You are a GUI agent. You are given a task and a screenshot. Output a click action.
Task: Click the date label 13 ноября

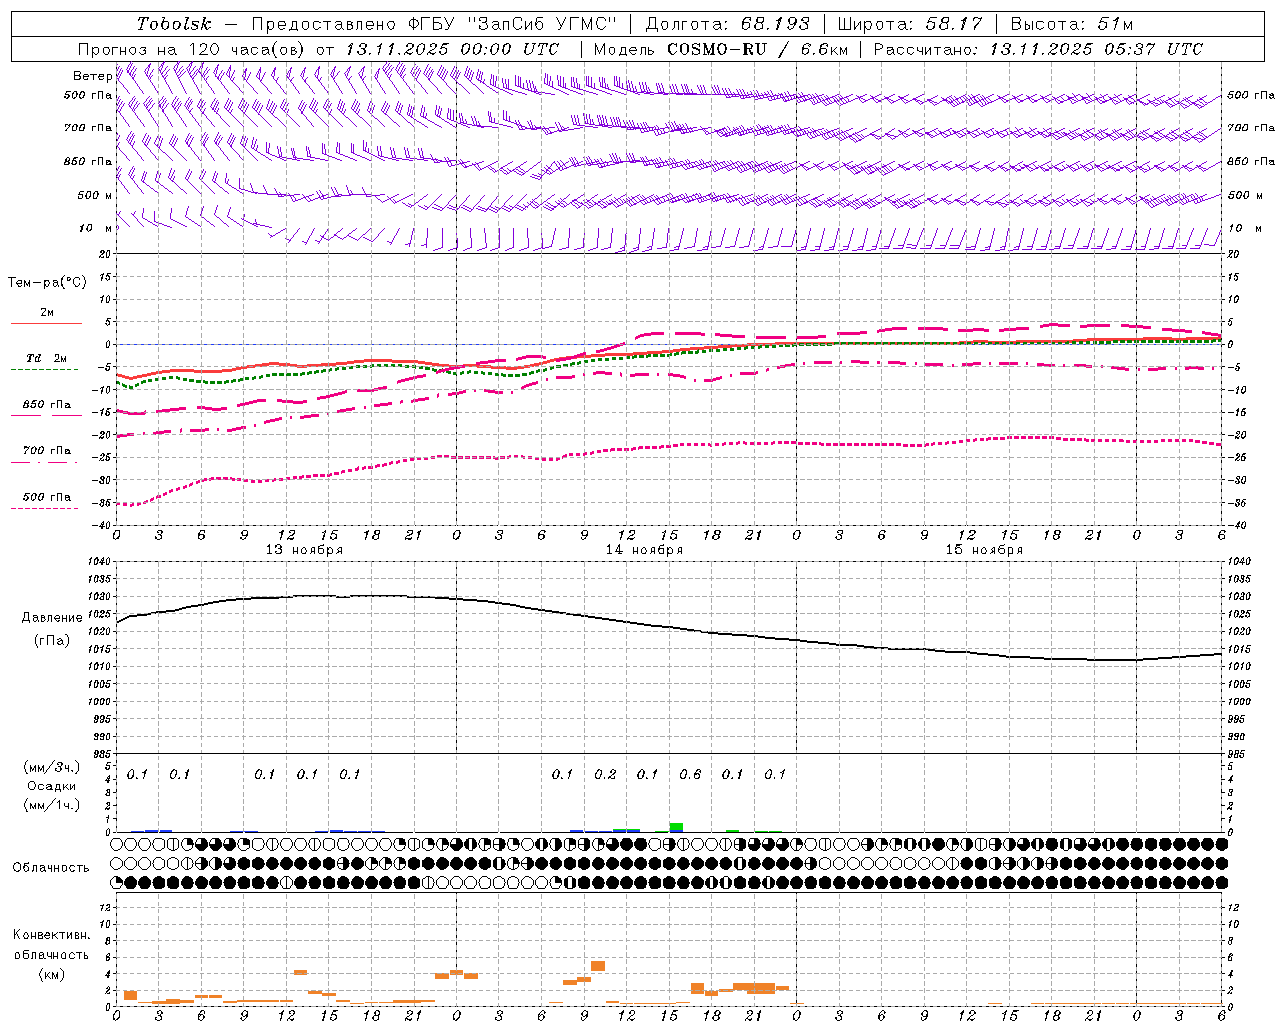[x=304, y=550]
